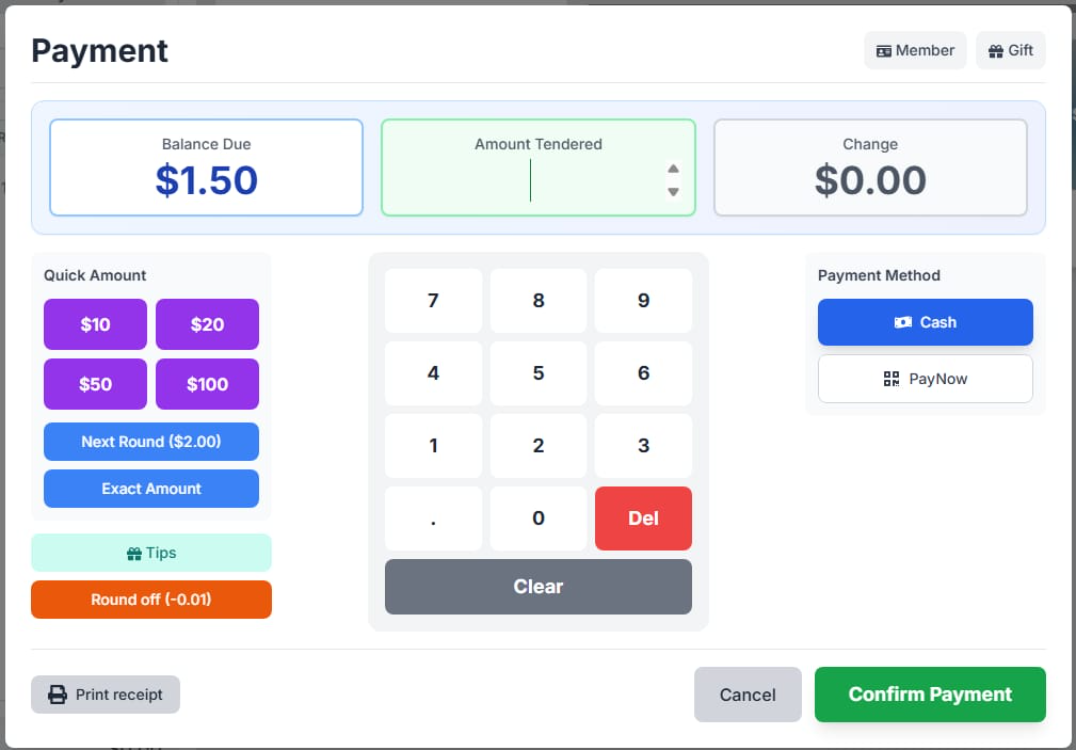The height and width of the screenshot is (750, 1076).
Task: Cancel the payment dialog
Action: tap(747, 694)
